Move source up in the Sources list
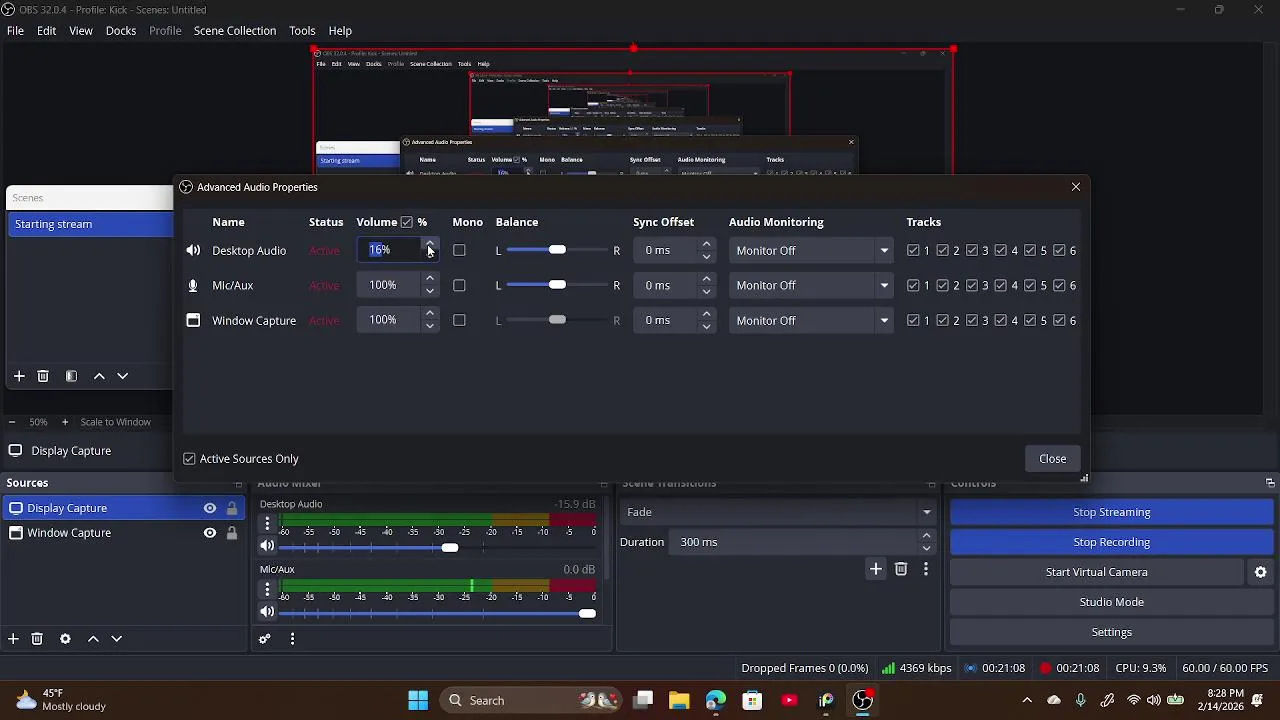The image size is (1280, 720). [x=93, y=639]
